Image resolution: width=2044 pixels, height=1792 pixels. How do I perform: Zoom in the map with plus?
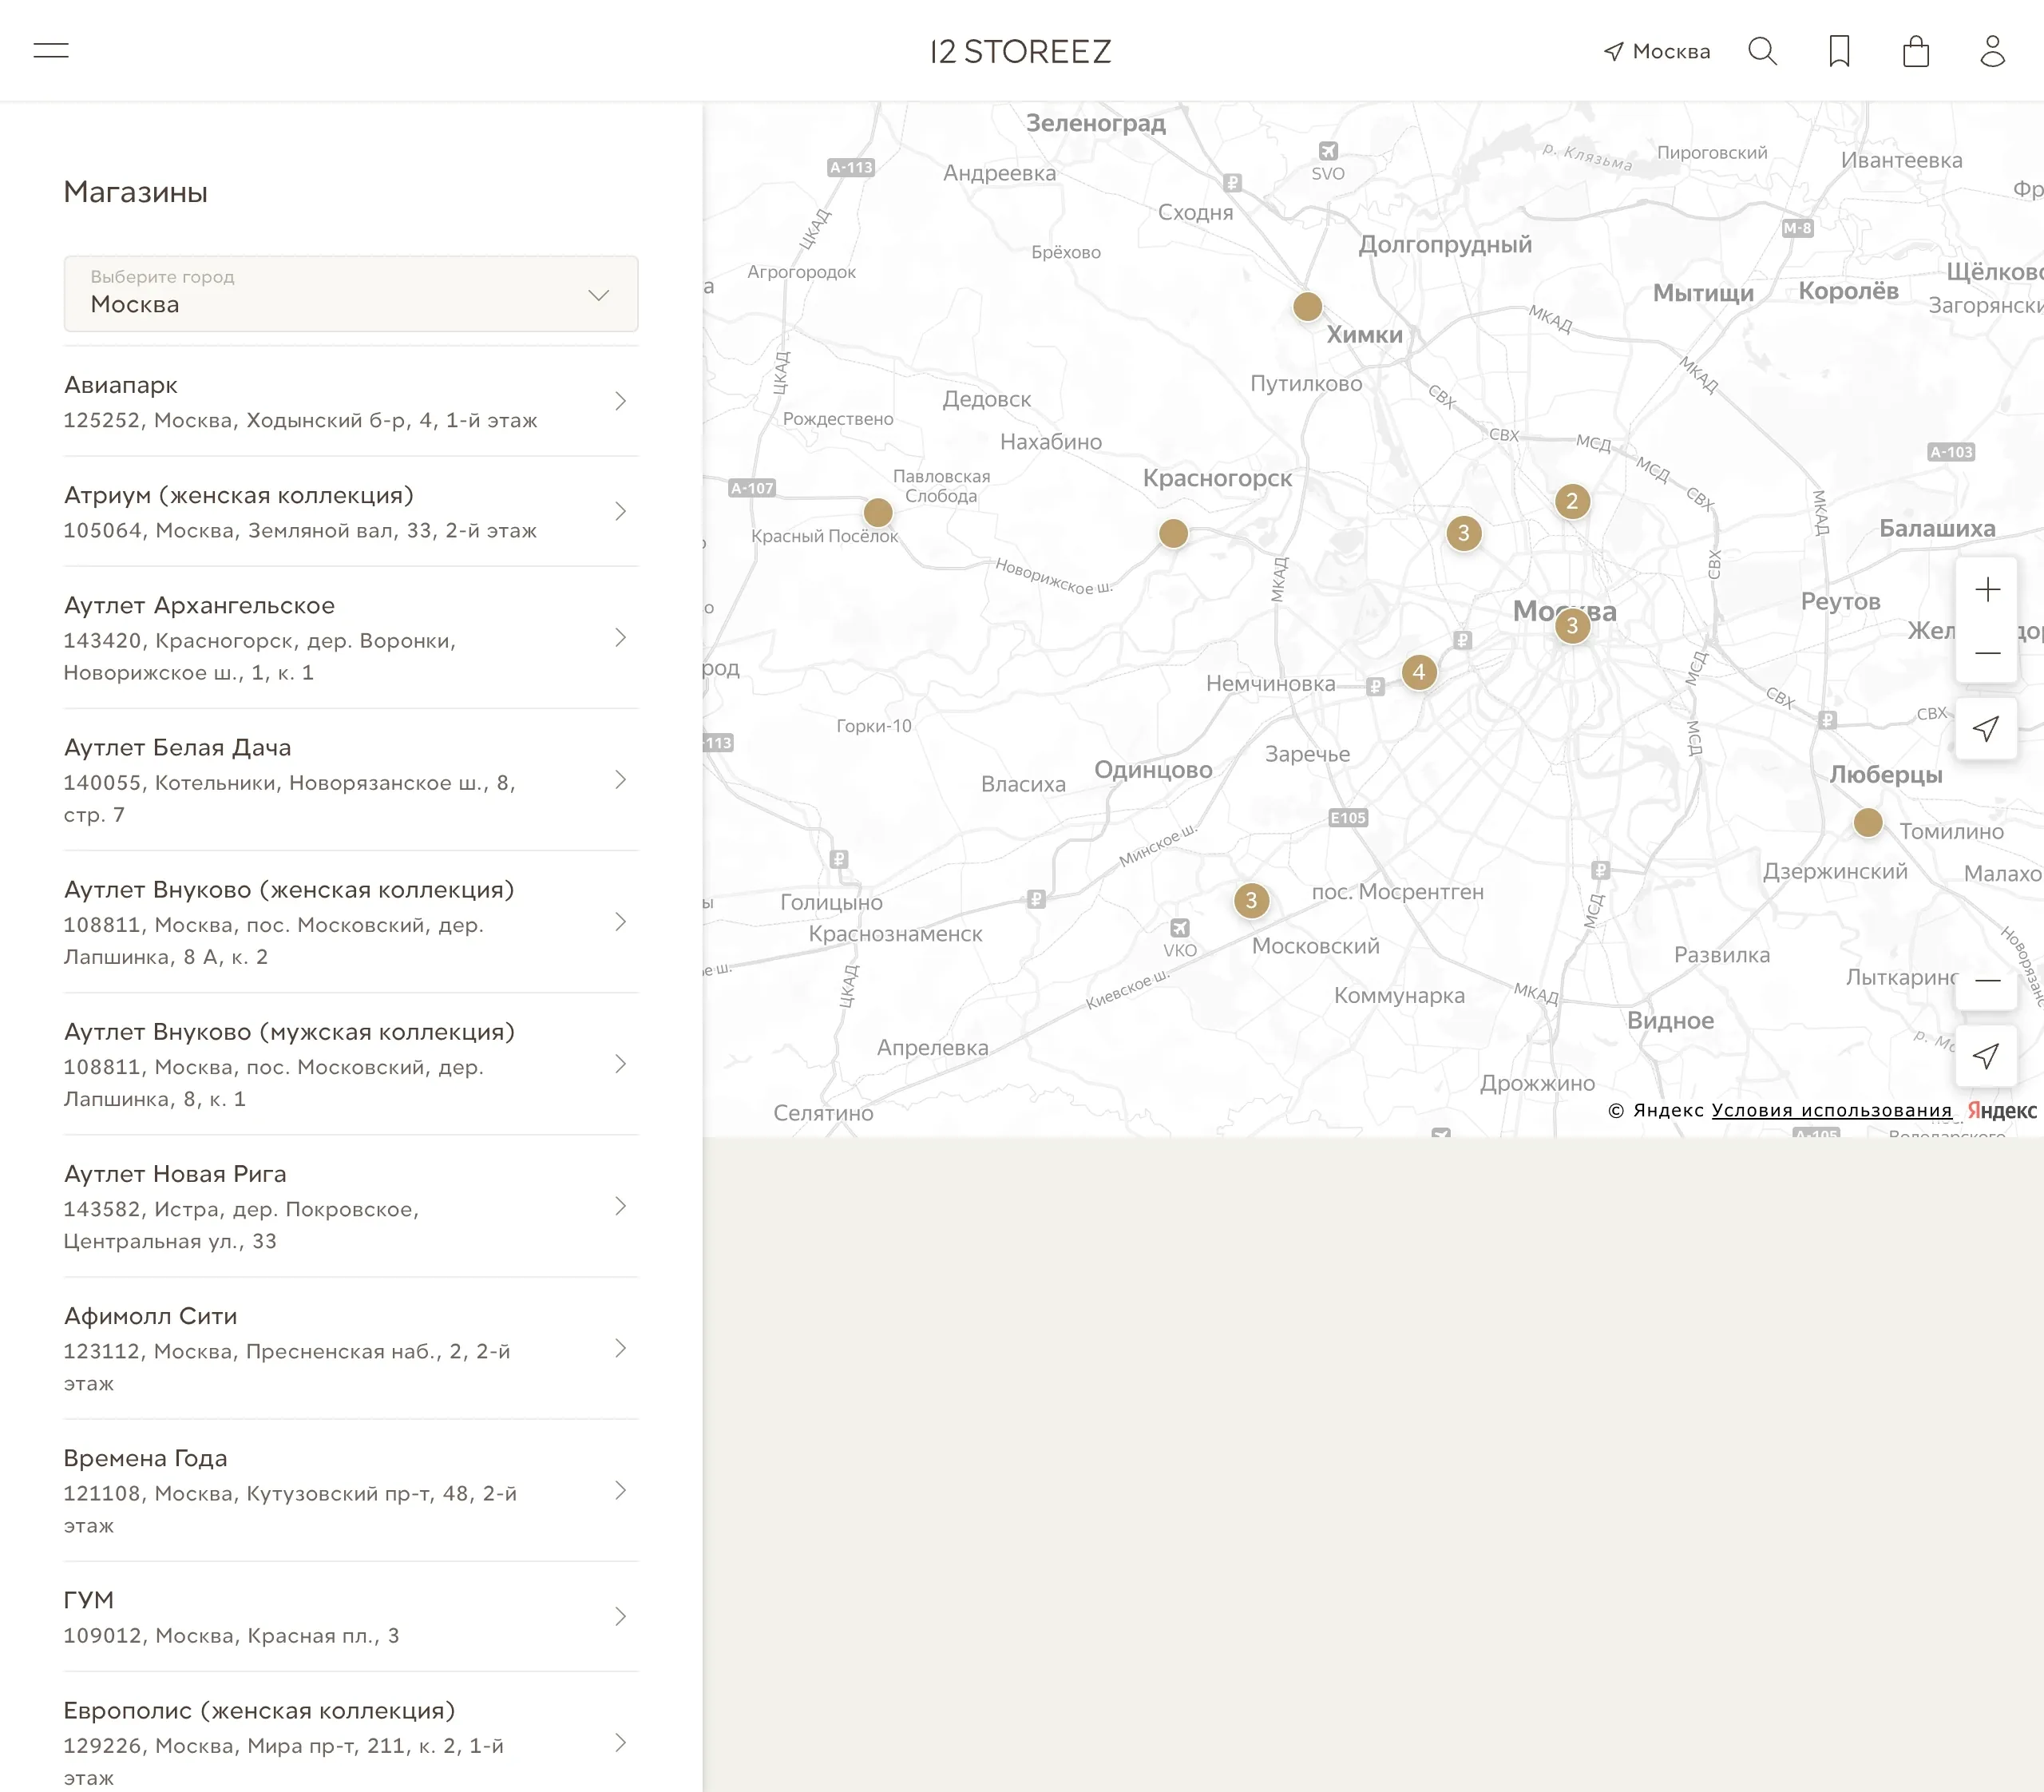pyautogui.click(x=1987, y=590)
